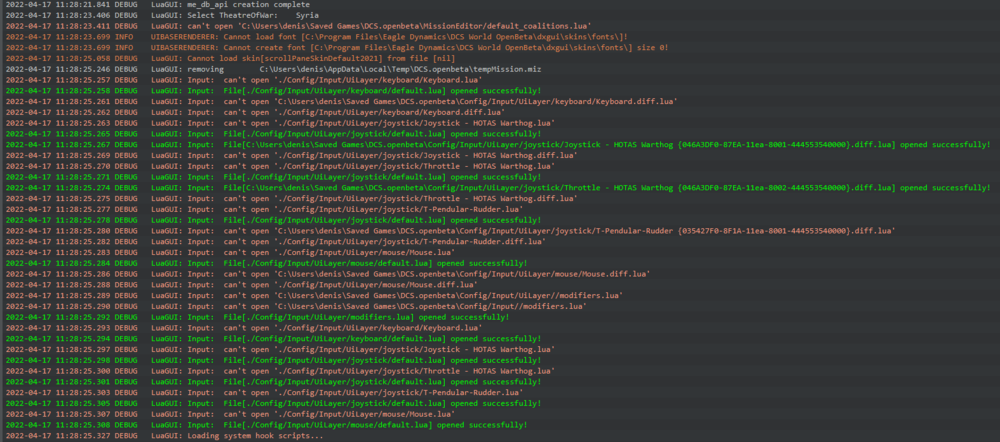Select the 11:28:25.297 Joystick HOTAS Warthog.lua line
The image size is (1000, 442).
pos(280,350)
